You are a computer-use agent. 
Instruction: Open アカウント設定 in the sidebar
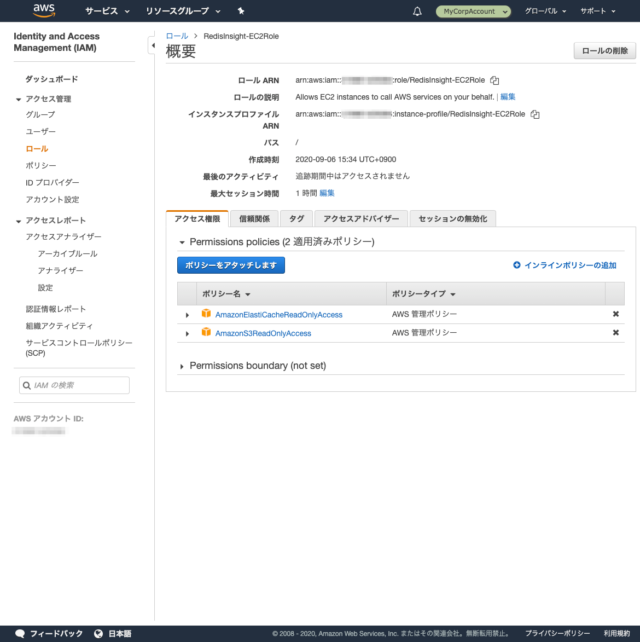click(52, 199)
